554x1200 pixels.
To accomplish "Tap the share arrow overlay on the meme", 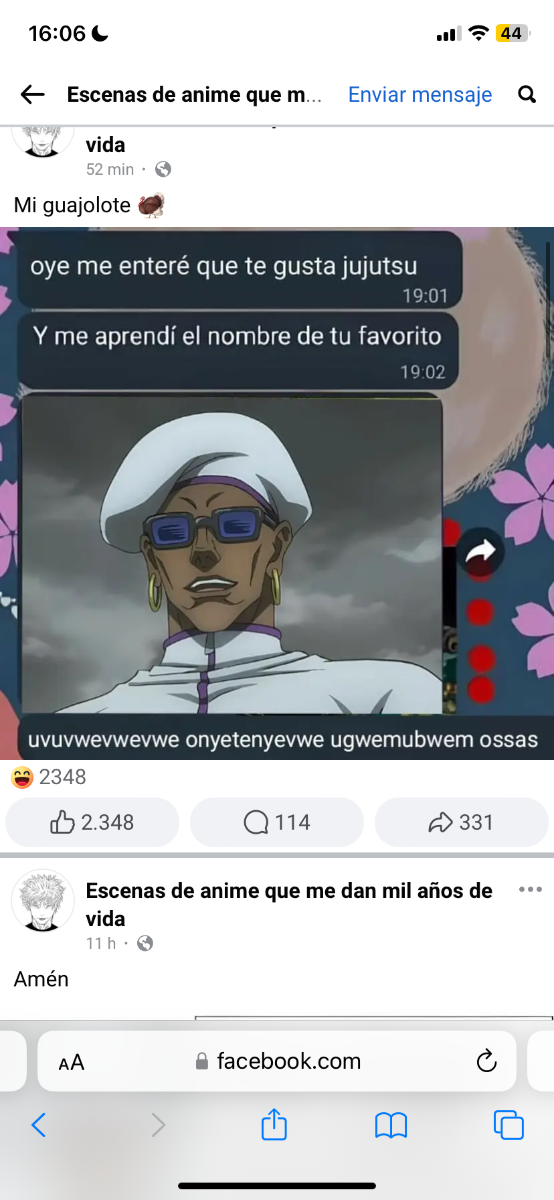I will (x=481, y=551).
